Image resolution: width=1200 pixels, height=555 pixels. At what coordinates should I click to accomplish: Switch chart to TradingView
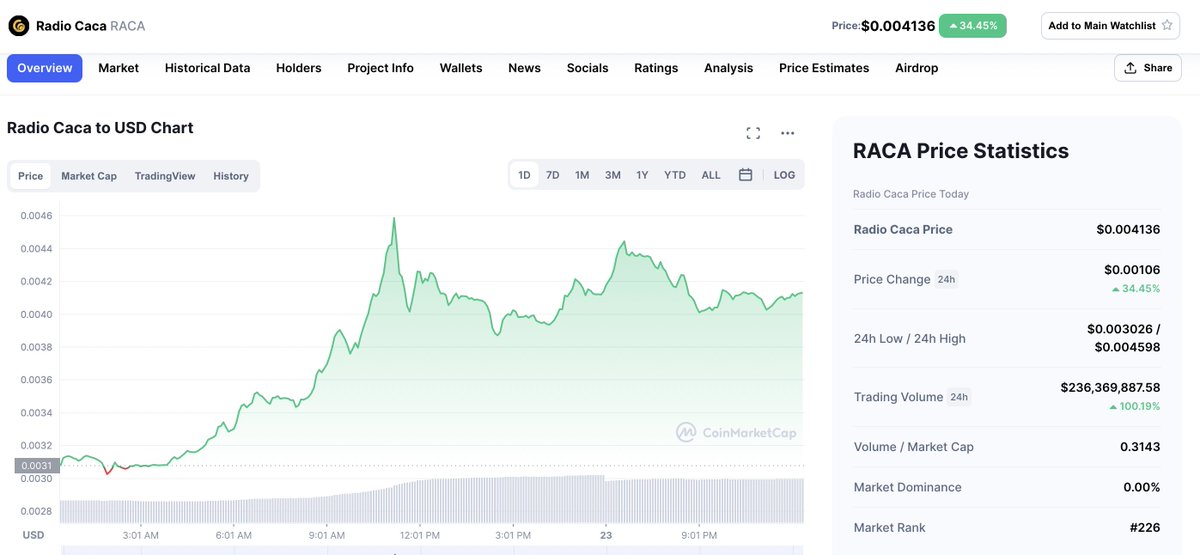click(x=165, y=176)
